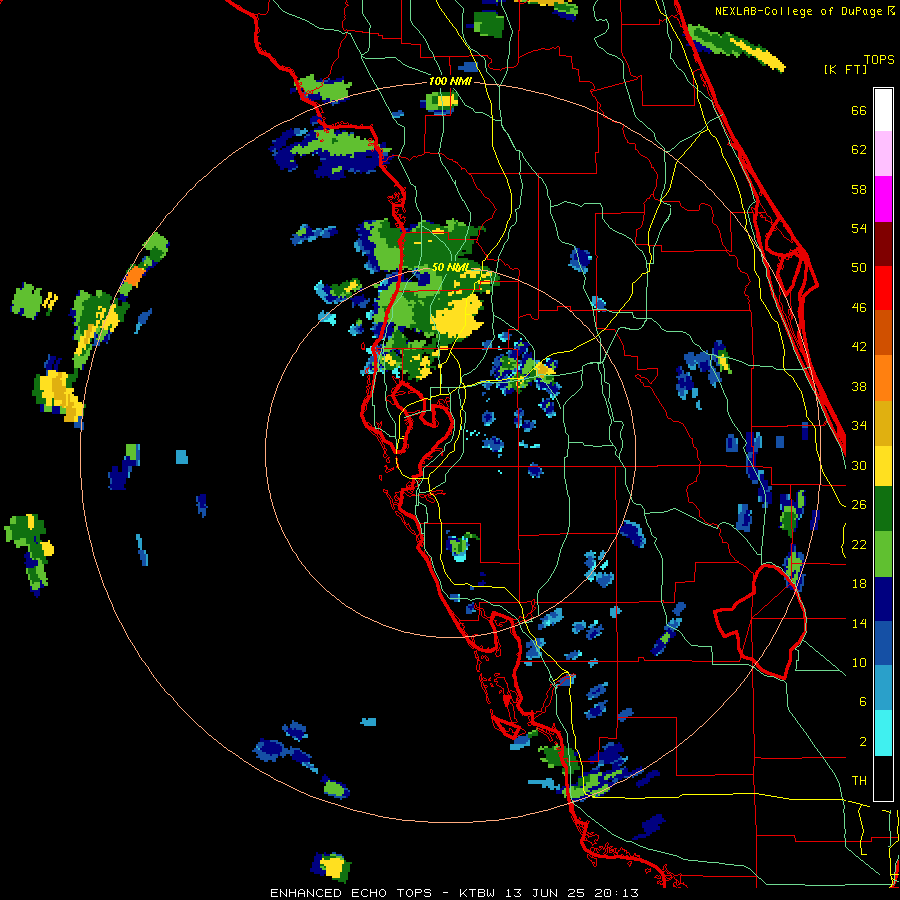The image size is (900, 900).
Task: Select the ENHANCED ECHO TOPS caption text
Action: point(351,893)
